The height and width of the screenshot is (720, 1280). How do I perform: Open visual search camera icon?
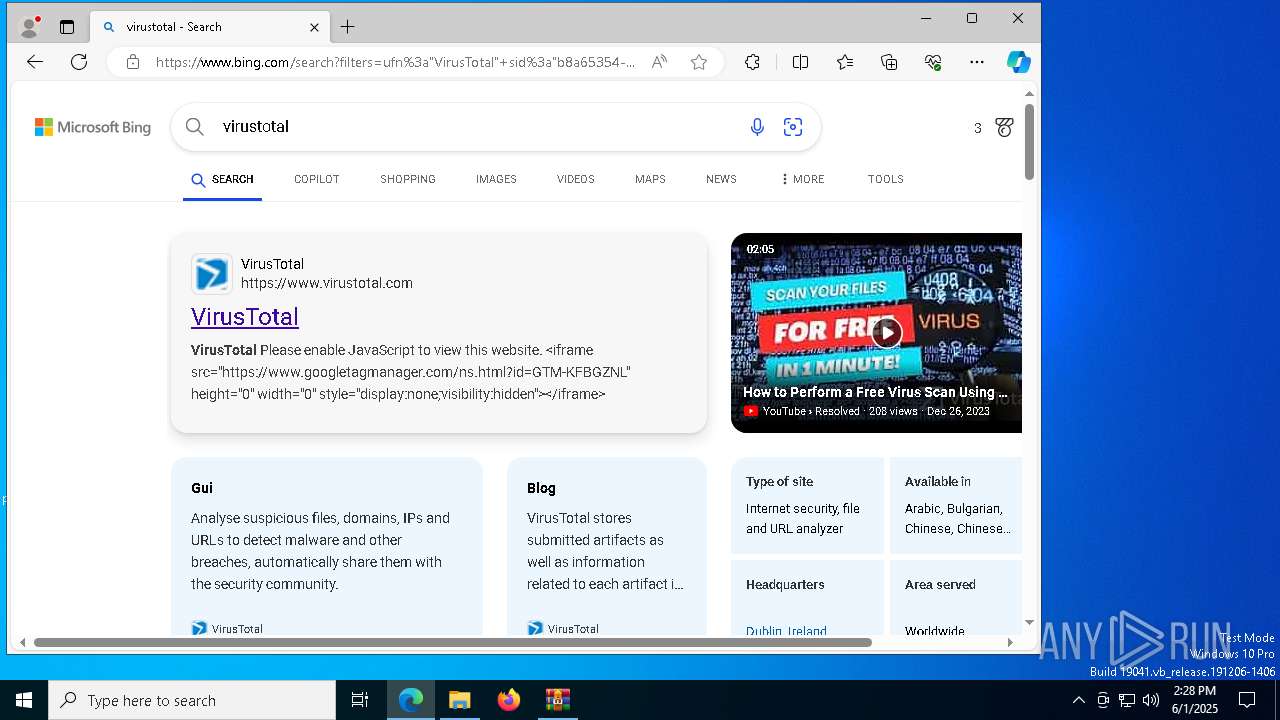793,127
